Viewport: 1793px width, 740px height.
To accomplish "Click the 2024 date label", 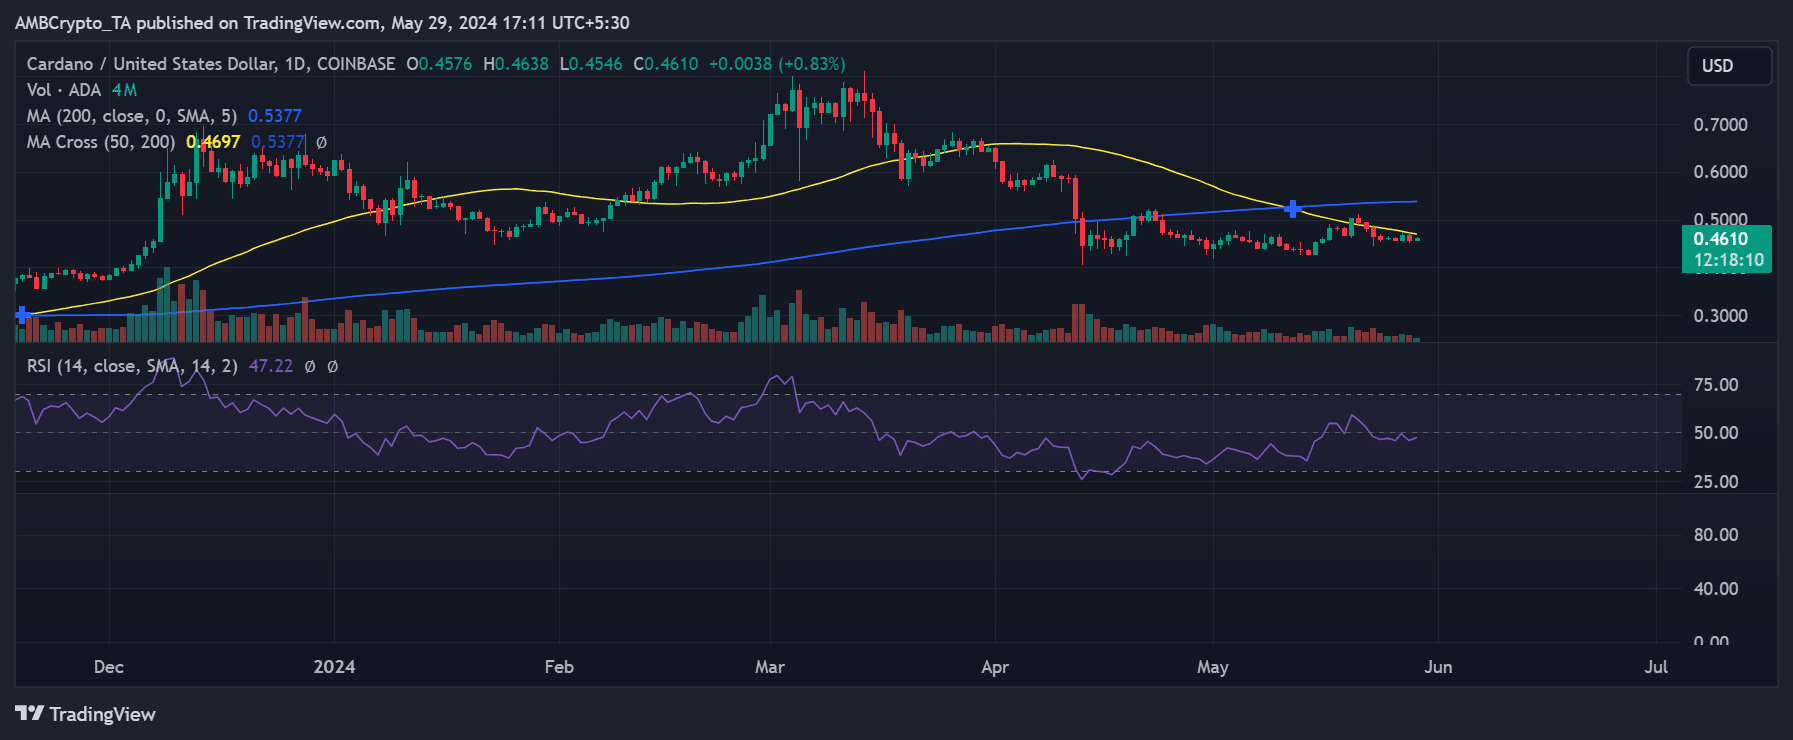I will coord(334,667).
